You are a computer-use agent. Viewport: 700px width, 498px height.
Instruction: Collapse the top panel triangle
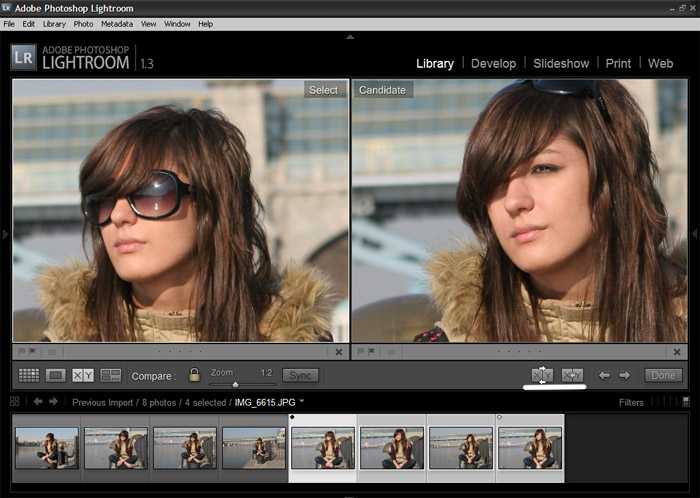(x=350, y=37)
